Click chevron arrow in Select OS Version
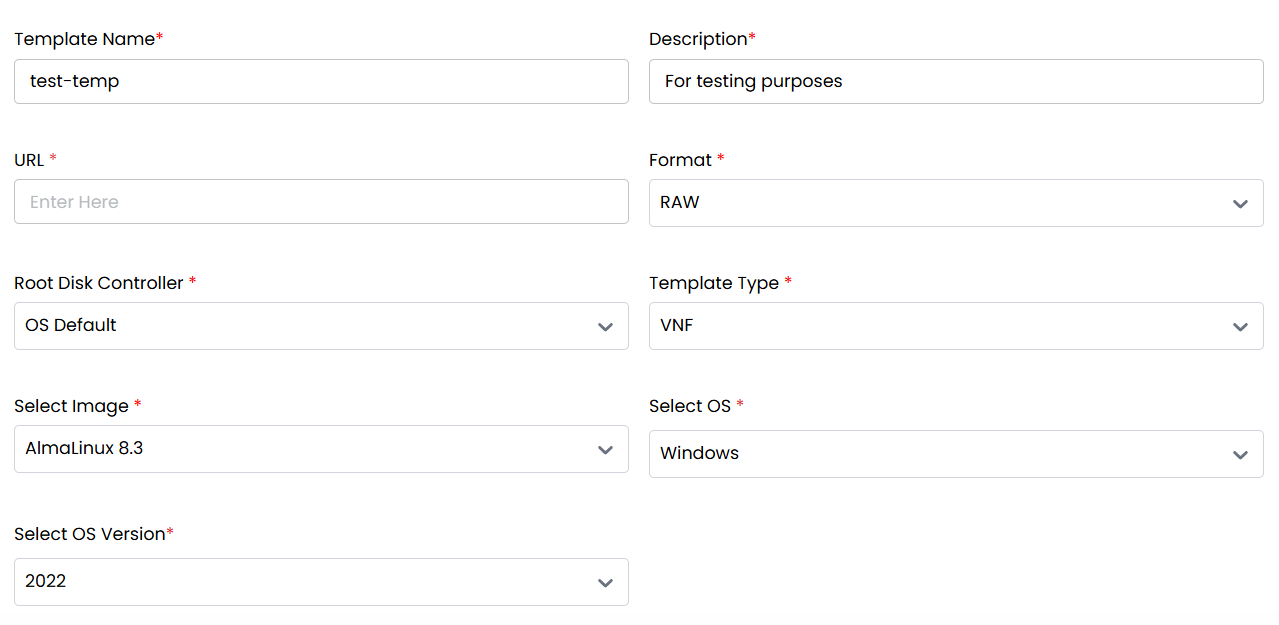This screenshot has width=1279, height=625. click(x=605, y=583)
